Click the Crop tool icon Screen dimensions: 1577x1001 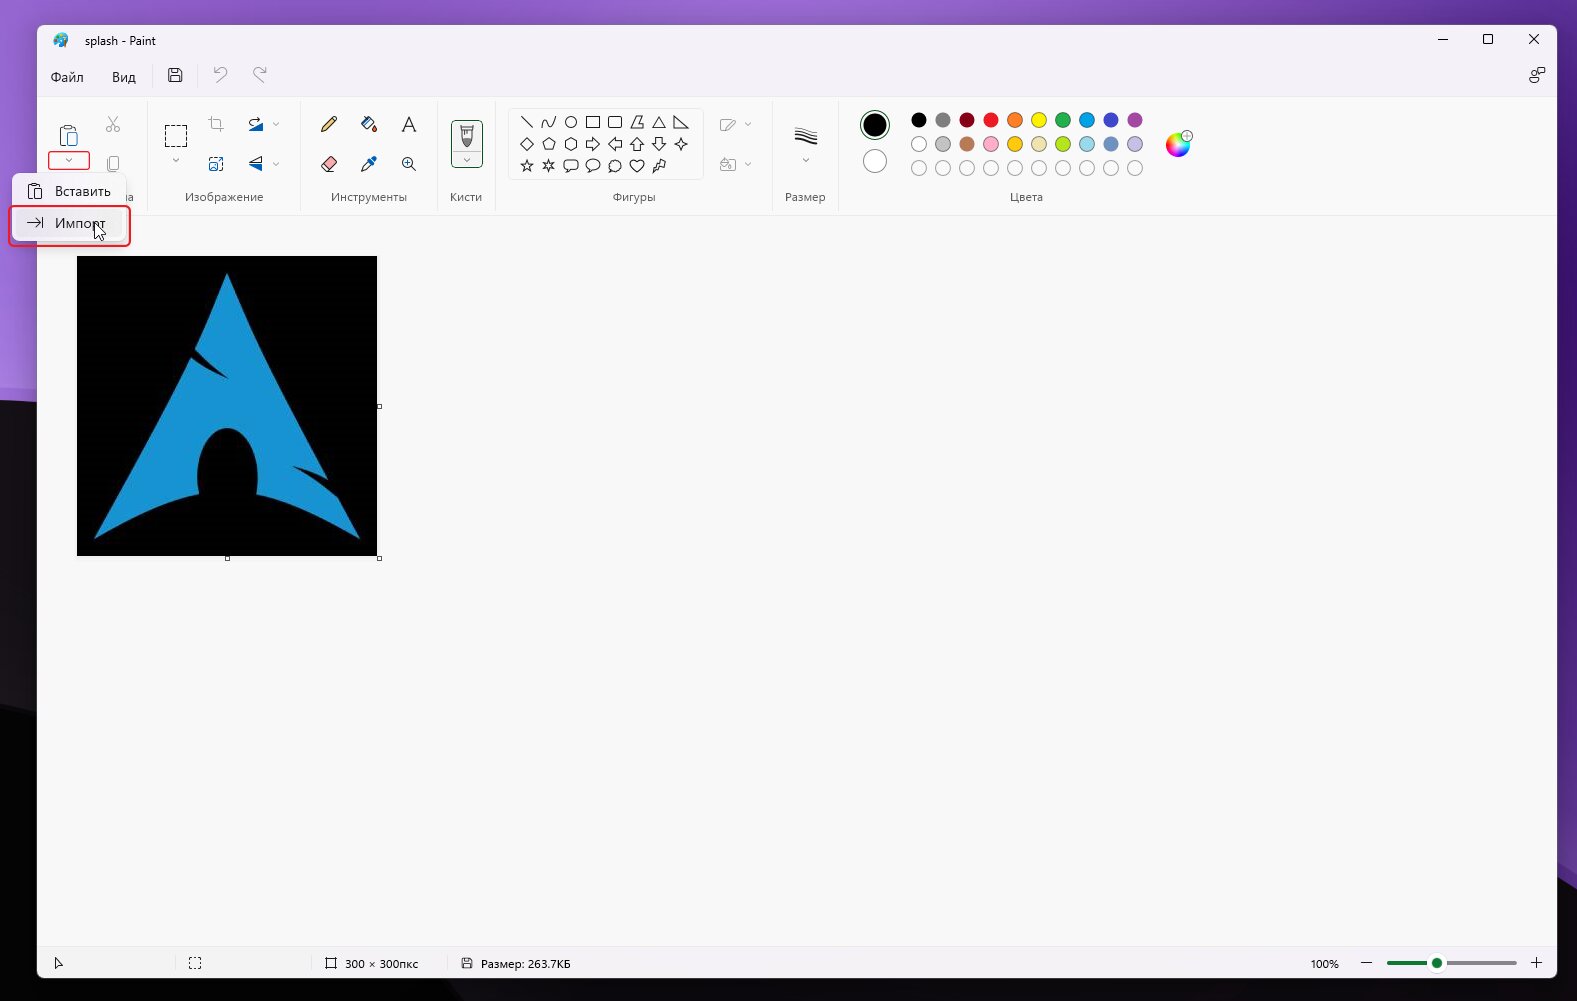(x=216, y=124)
